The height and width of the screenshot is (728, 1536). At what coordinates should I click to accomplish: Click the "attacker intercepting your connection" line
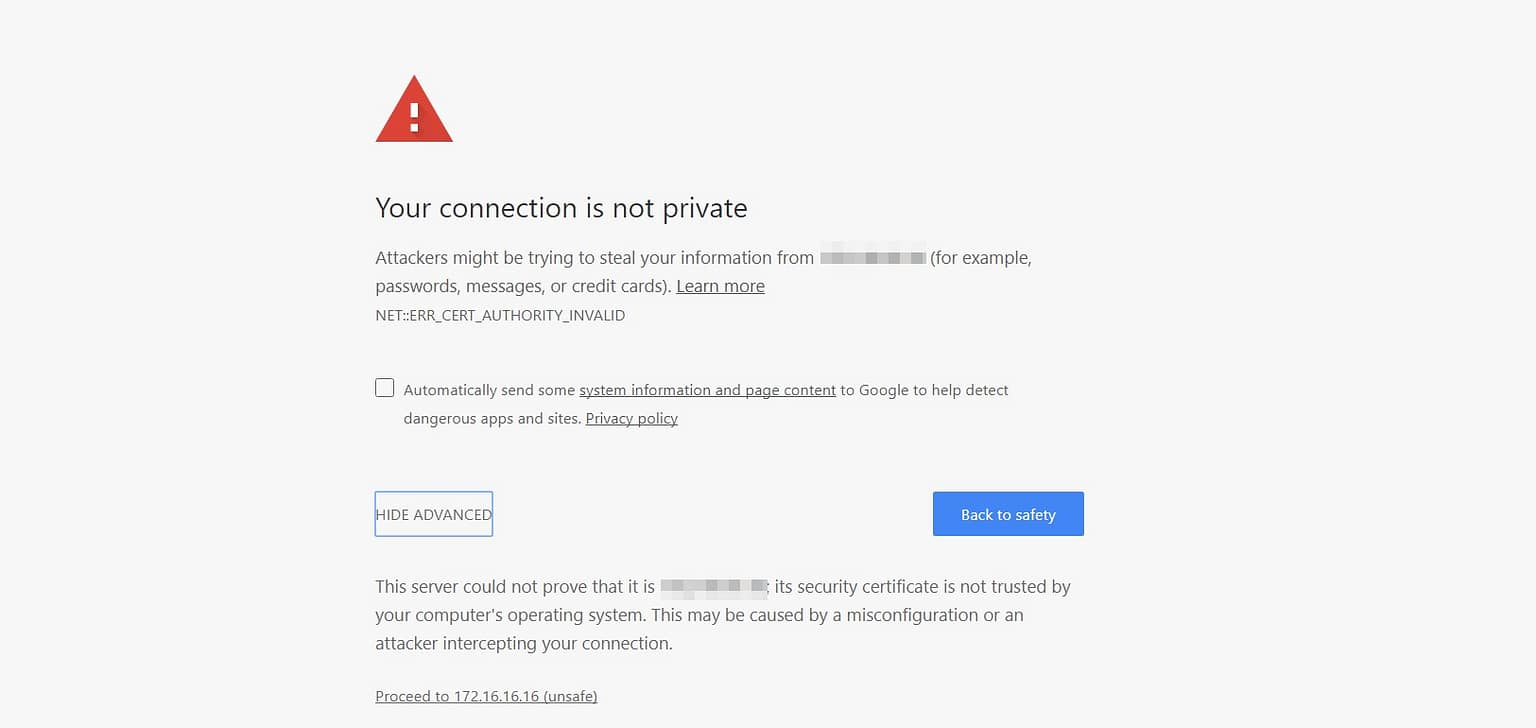[523, 643]
